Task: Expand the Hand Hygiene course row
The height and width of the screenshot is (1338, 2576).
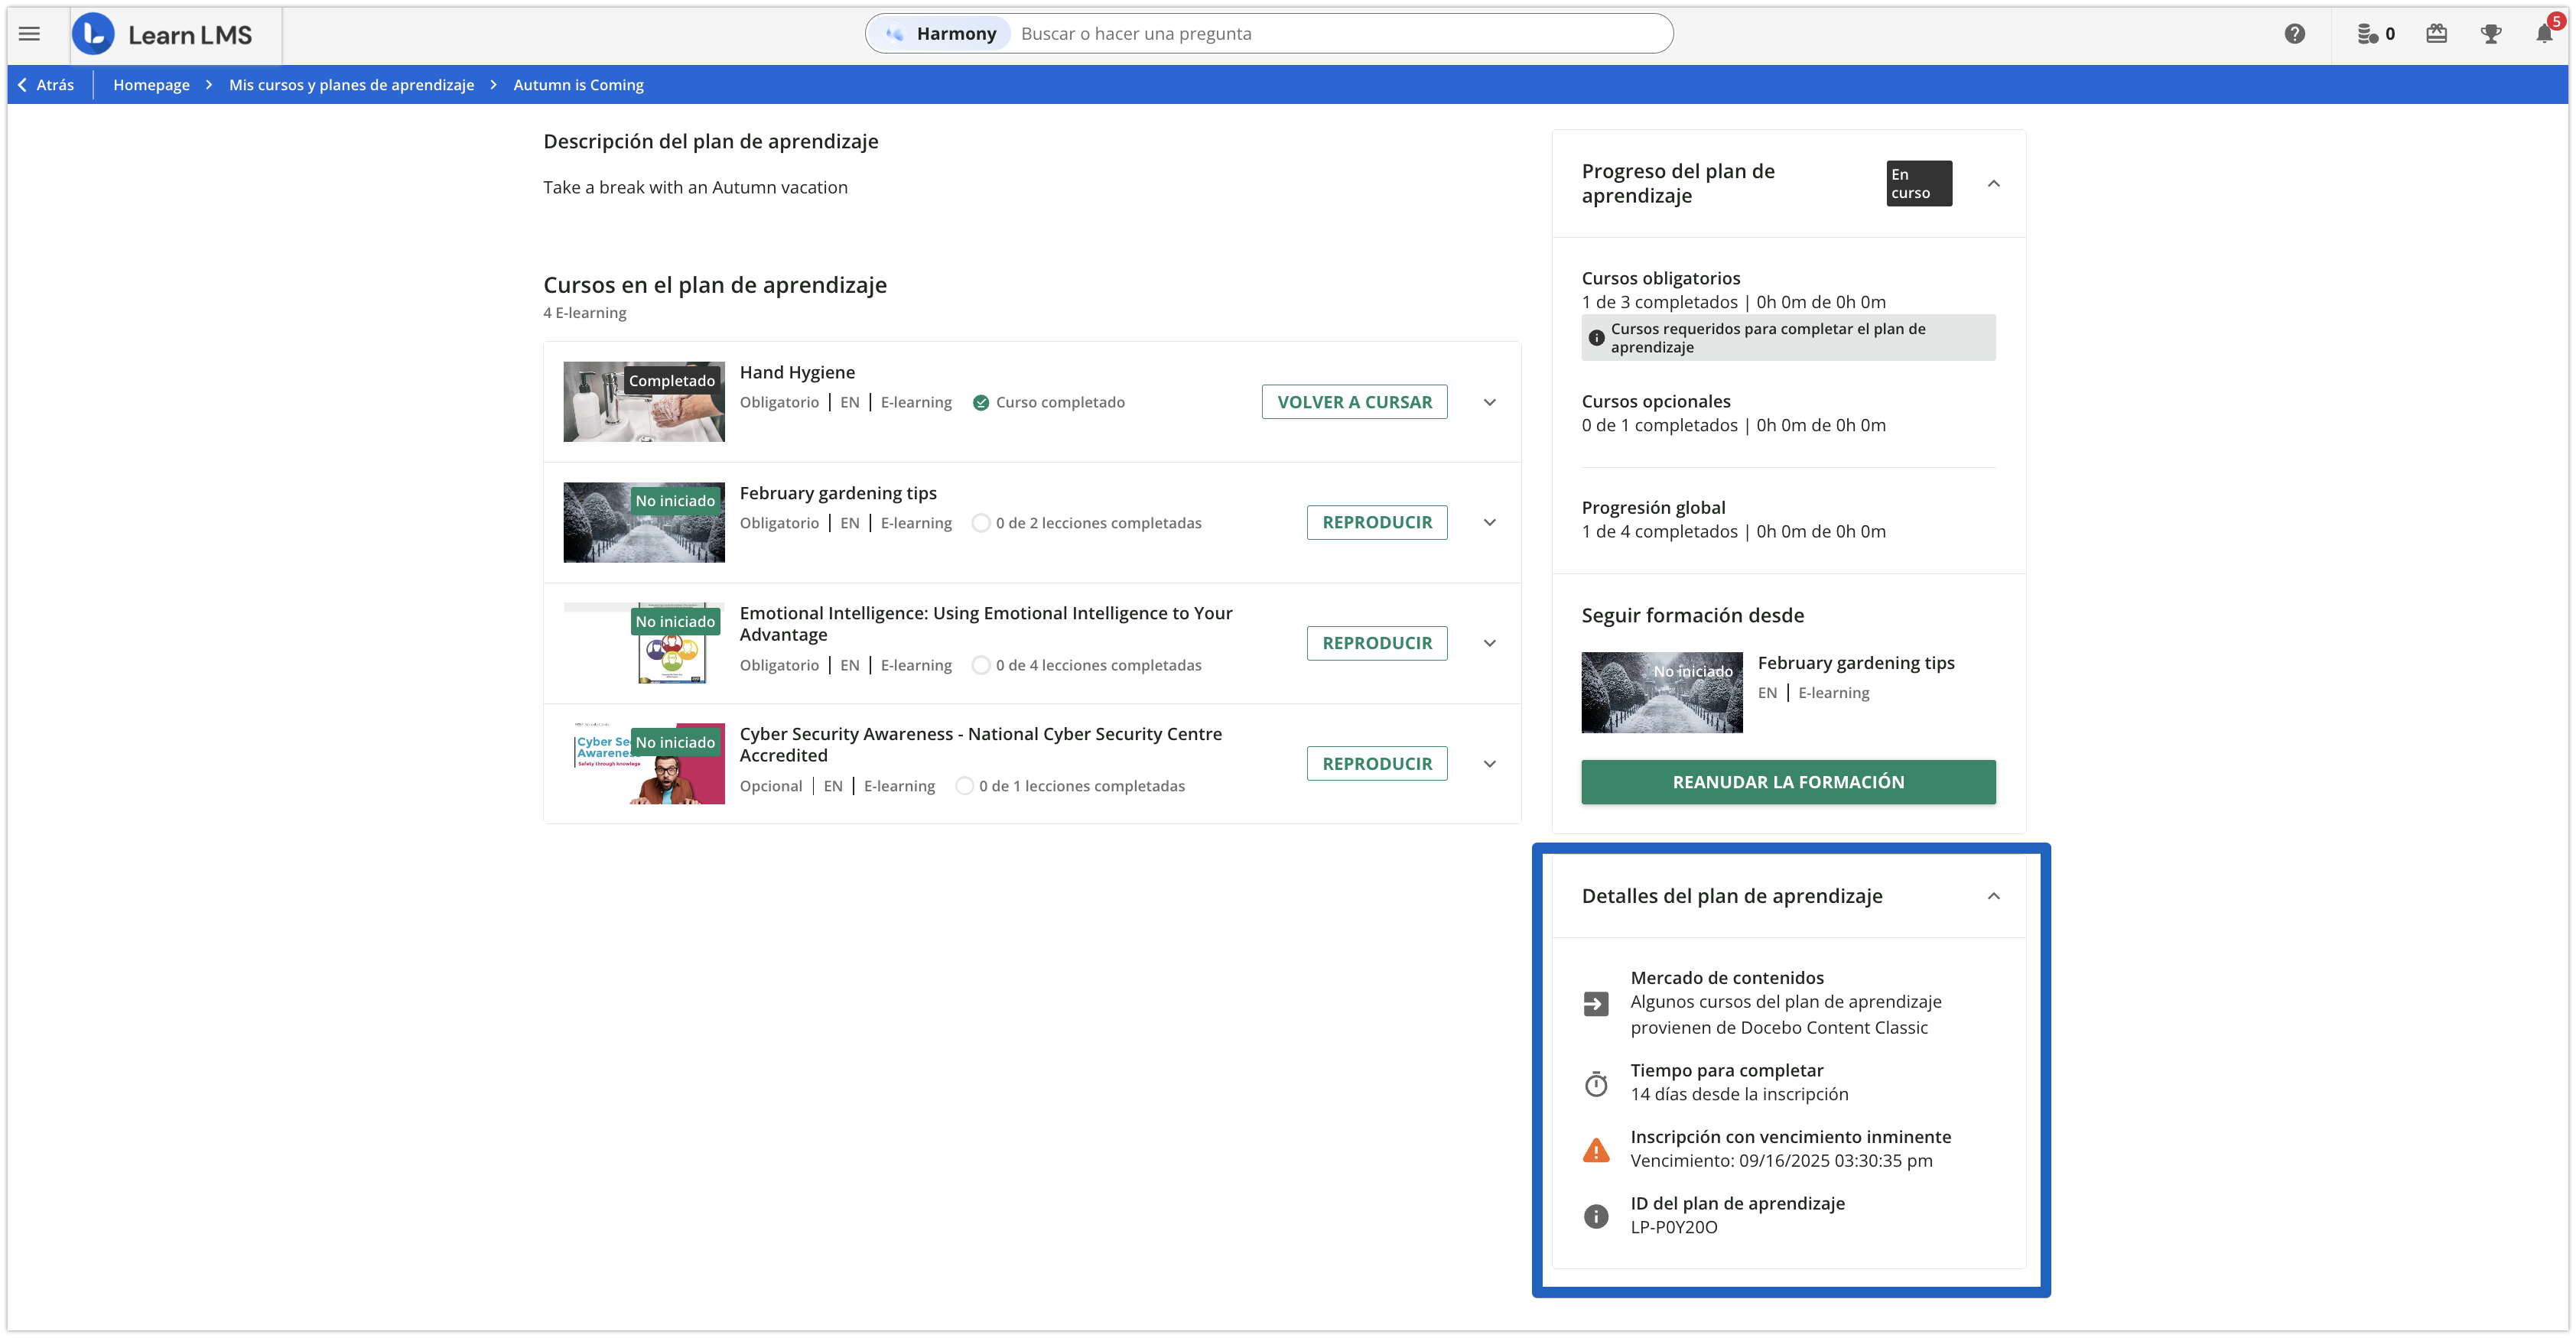Action: (1490, 402)
